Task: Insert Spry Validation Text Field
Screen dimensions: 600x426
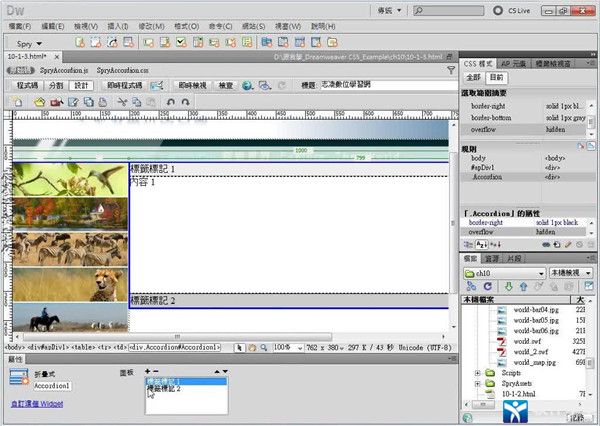Action: pos(148,42)
